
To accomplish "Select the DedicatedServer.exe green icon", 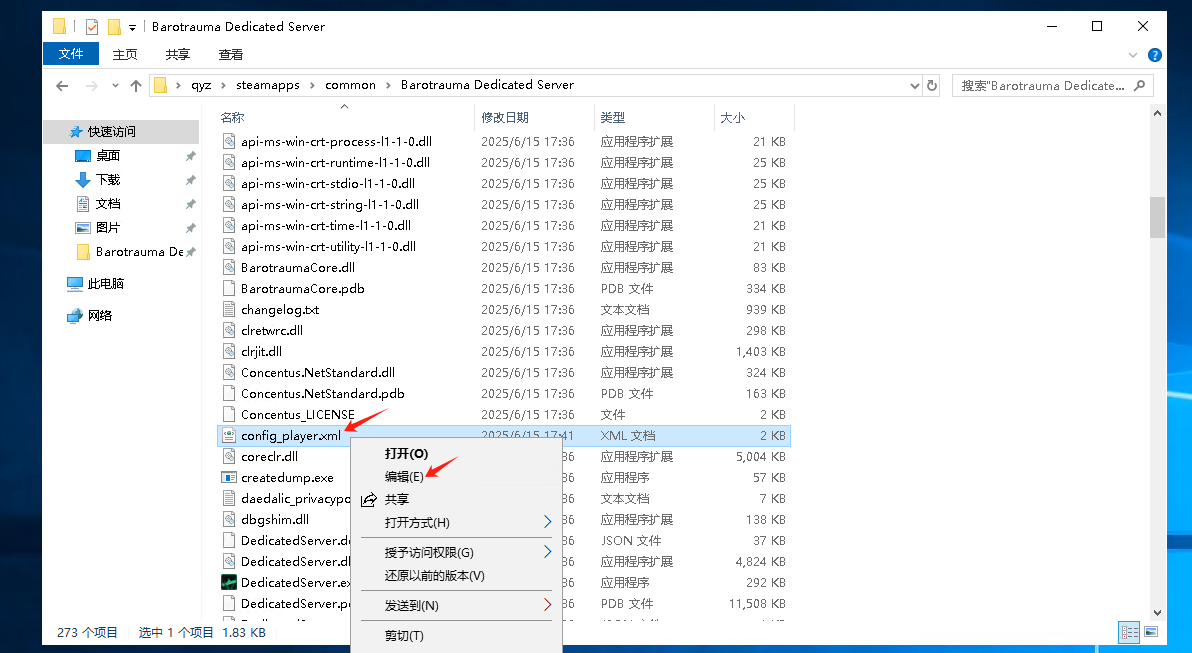I will [x=228, y=582].
